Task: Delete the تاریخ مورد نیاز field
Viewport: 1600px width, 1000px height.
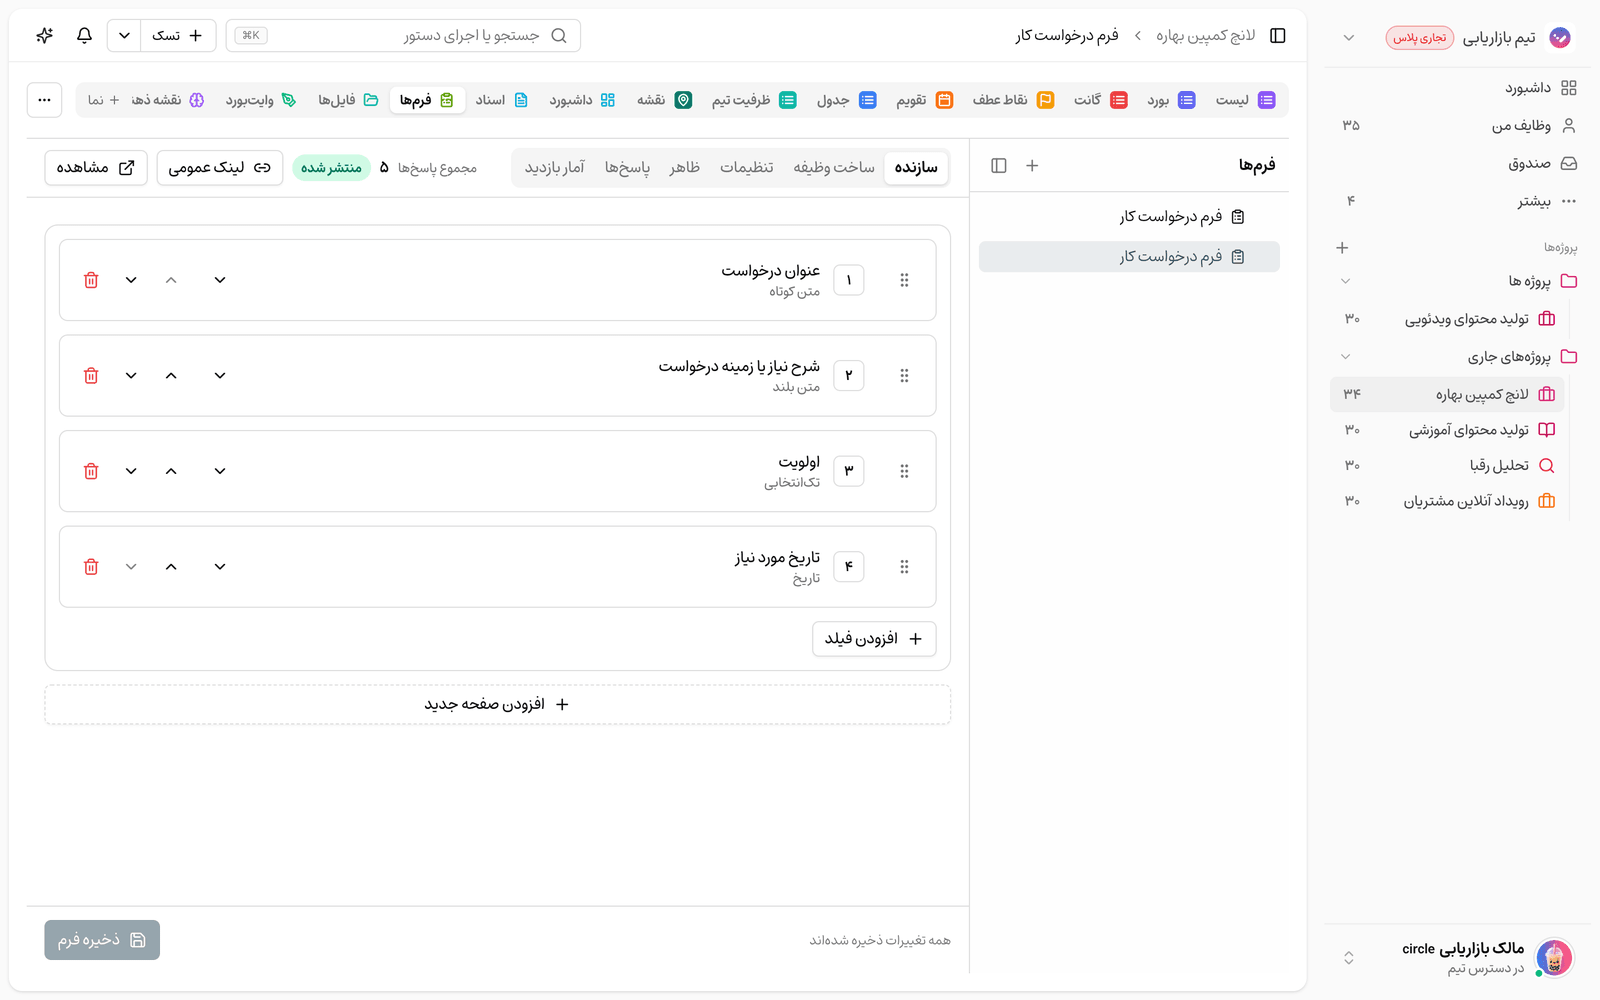Action: pos(91,567)
